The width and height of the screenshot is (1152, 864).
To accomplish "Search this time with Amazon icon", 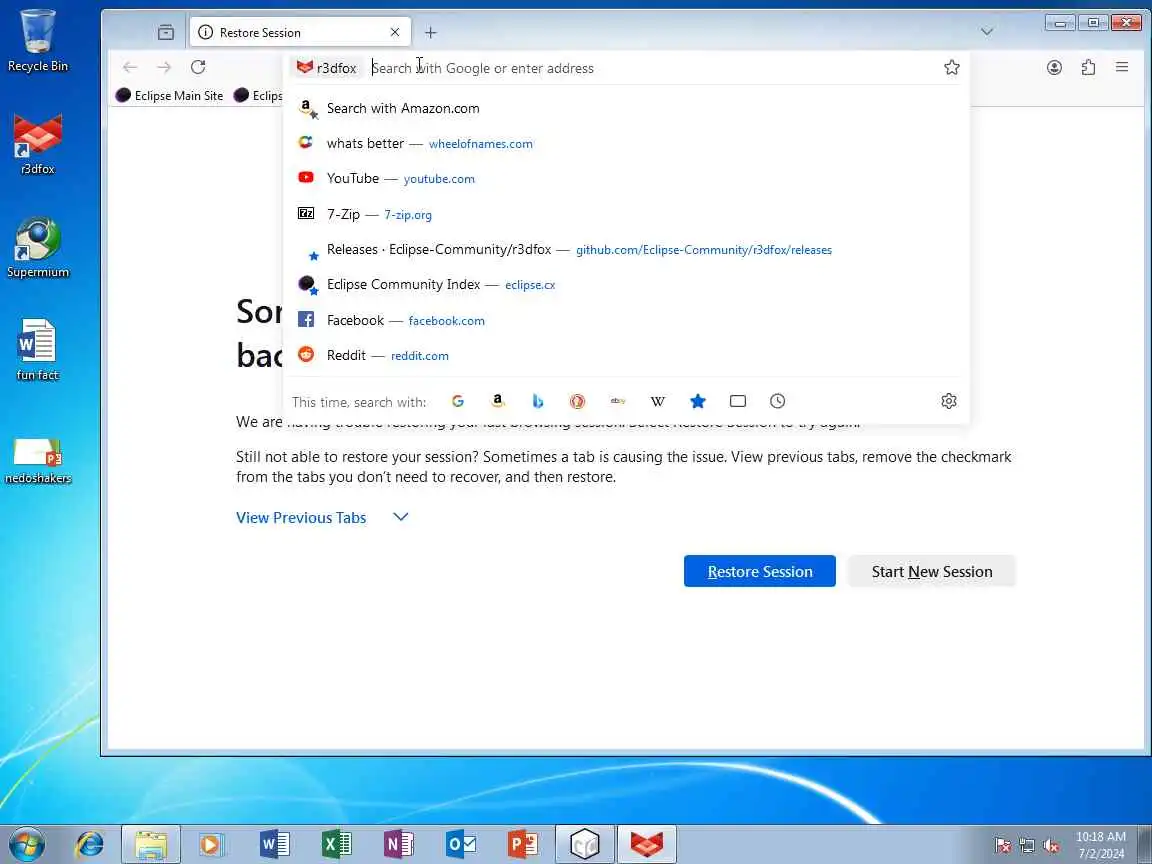I will [497, 401].
